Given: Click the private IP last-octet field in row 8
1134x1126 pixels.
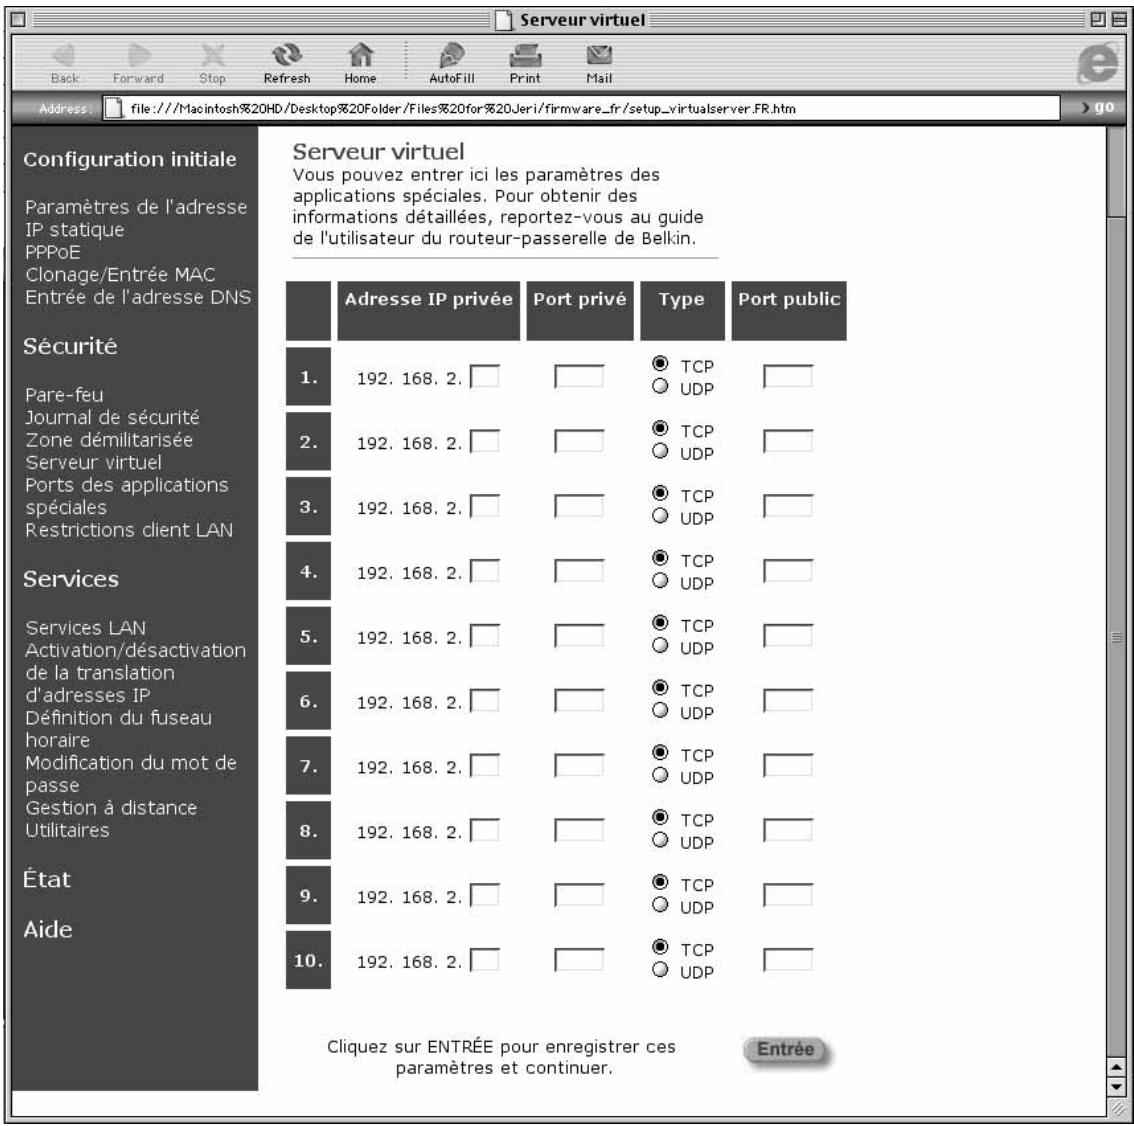Looking at the screenshot, I should tap(485, 830).
